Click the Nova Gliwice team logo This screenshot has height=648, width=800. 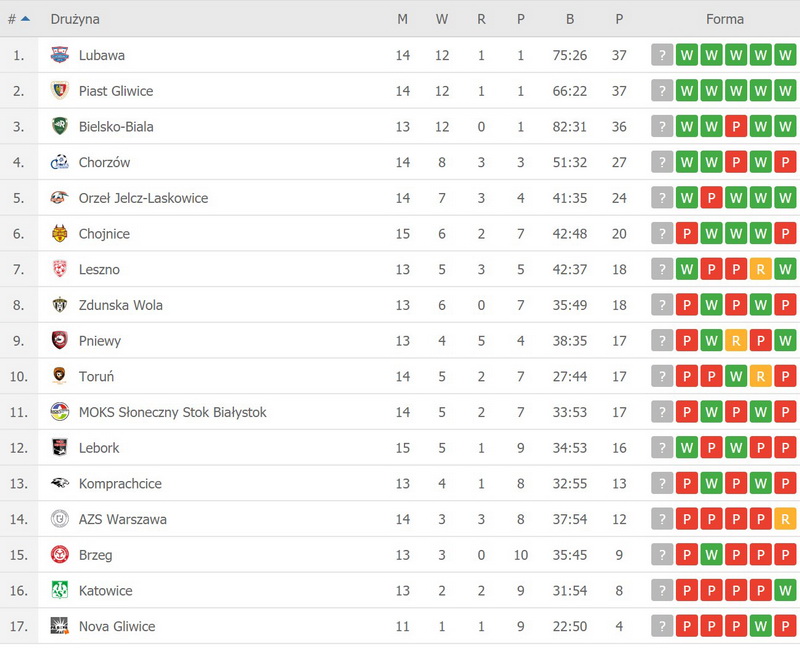[x=59, y=627]
